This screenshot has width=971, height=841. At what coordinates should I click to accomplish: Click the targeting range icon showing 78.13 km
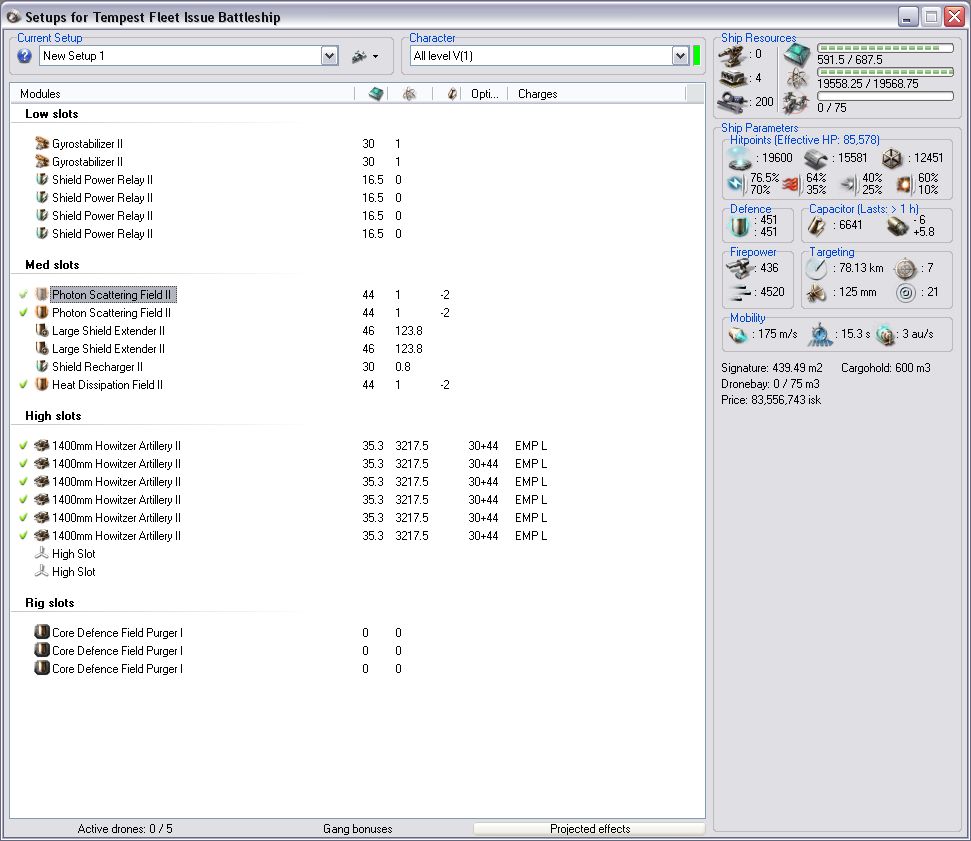click(816, 268)
